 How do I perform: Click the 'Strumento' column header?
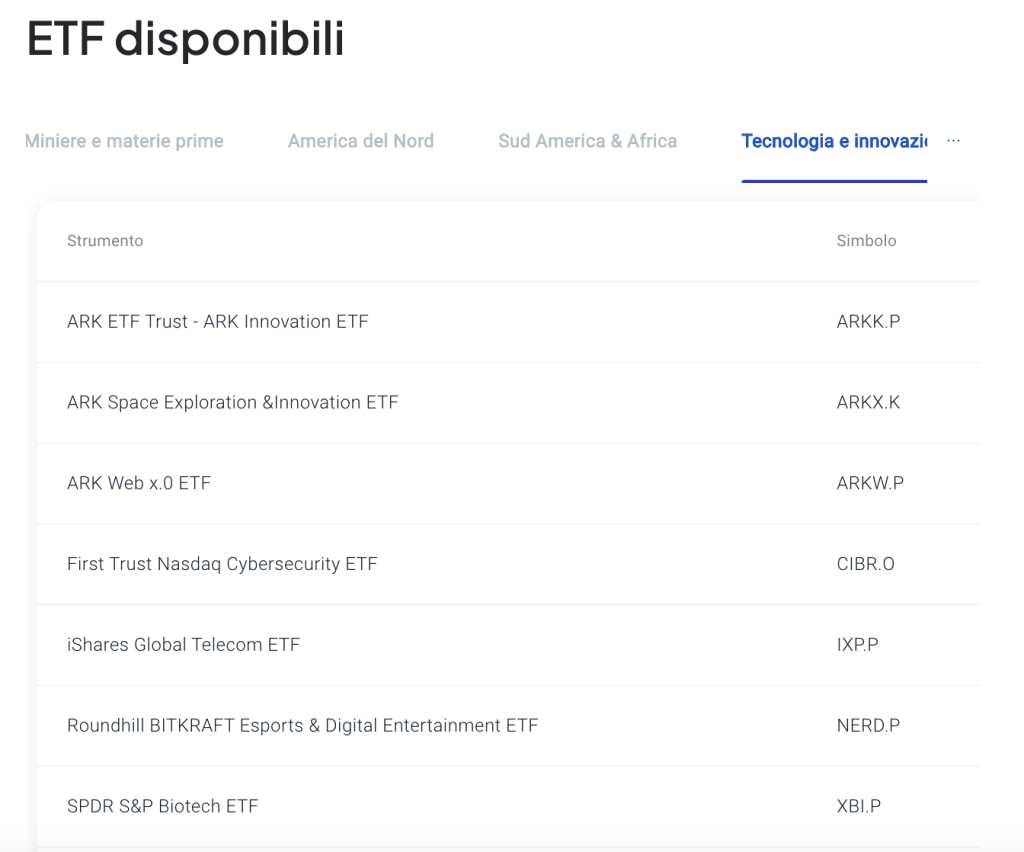(x=105, y=241)
